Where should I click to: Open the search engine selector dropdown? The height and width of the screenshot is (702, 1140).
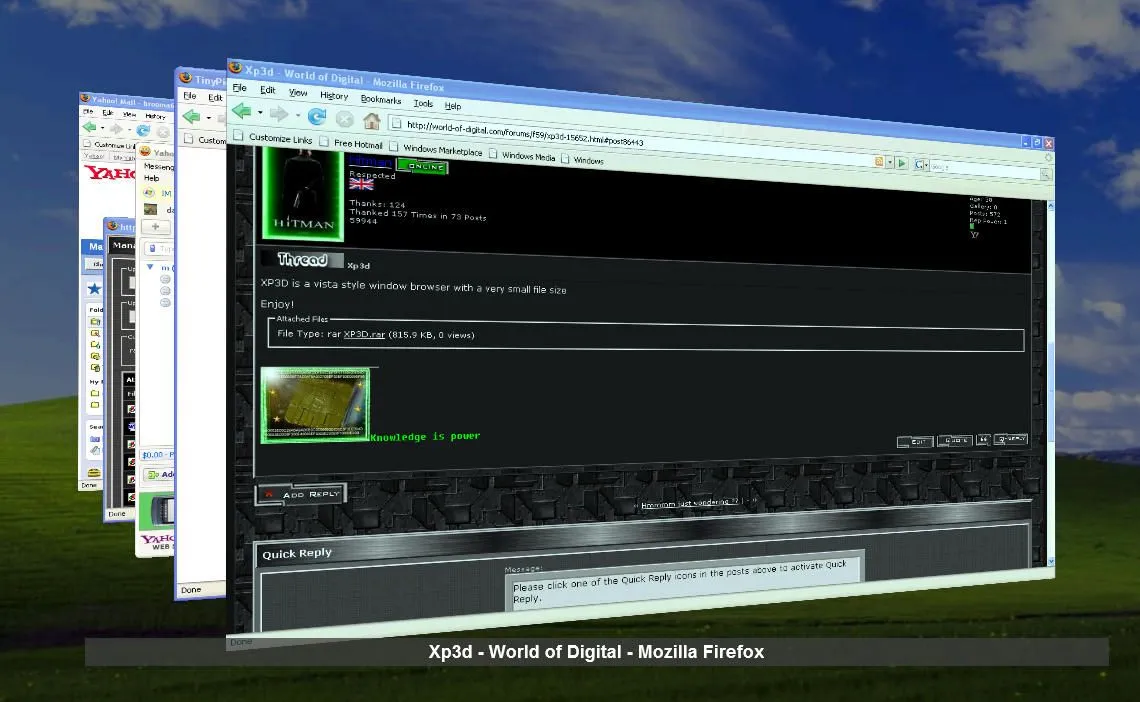coord(926,165)
